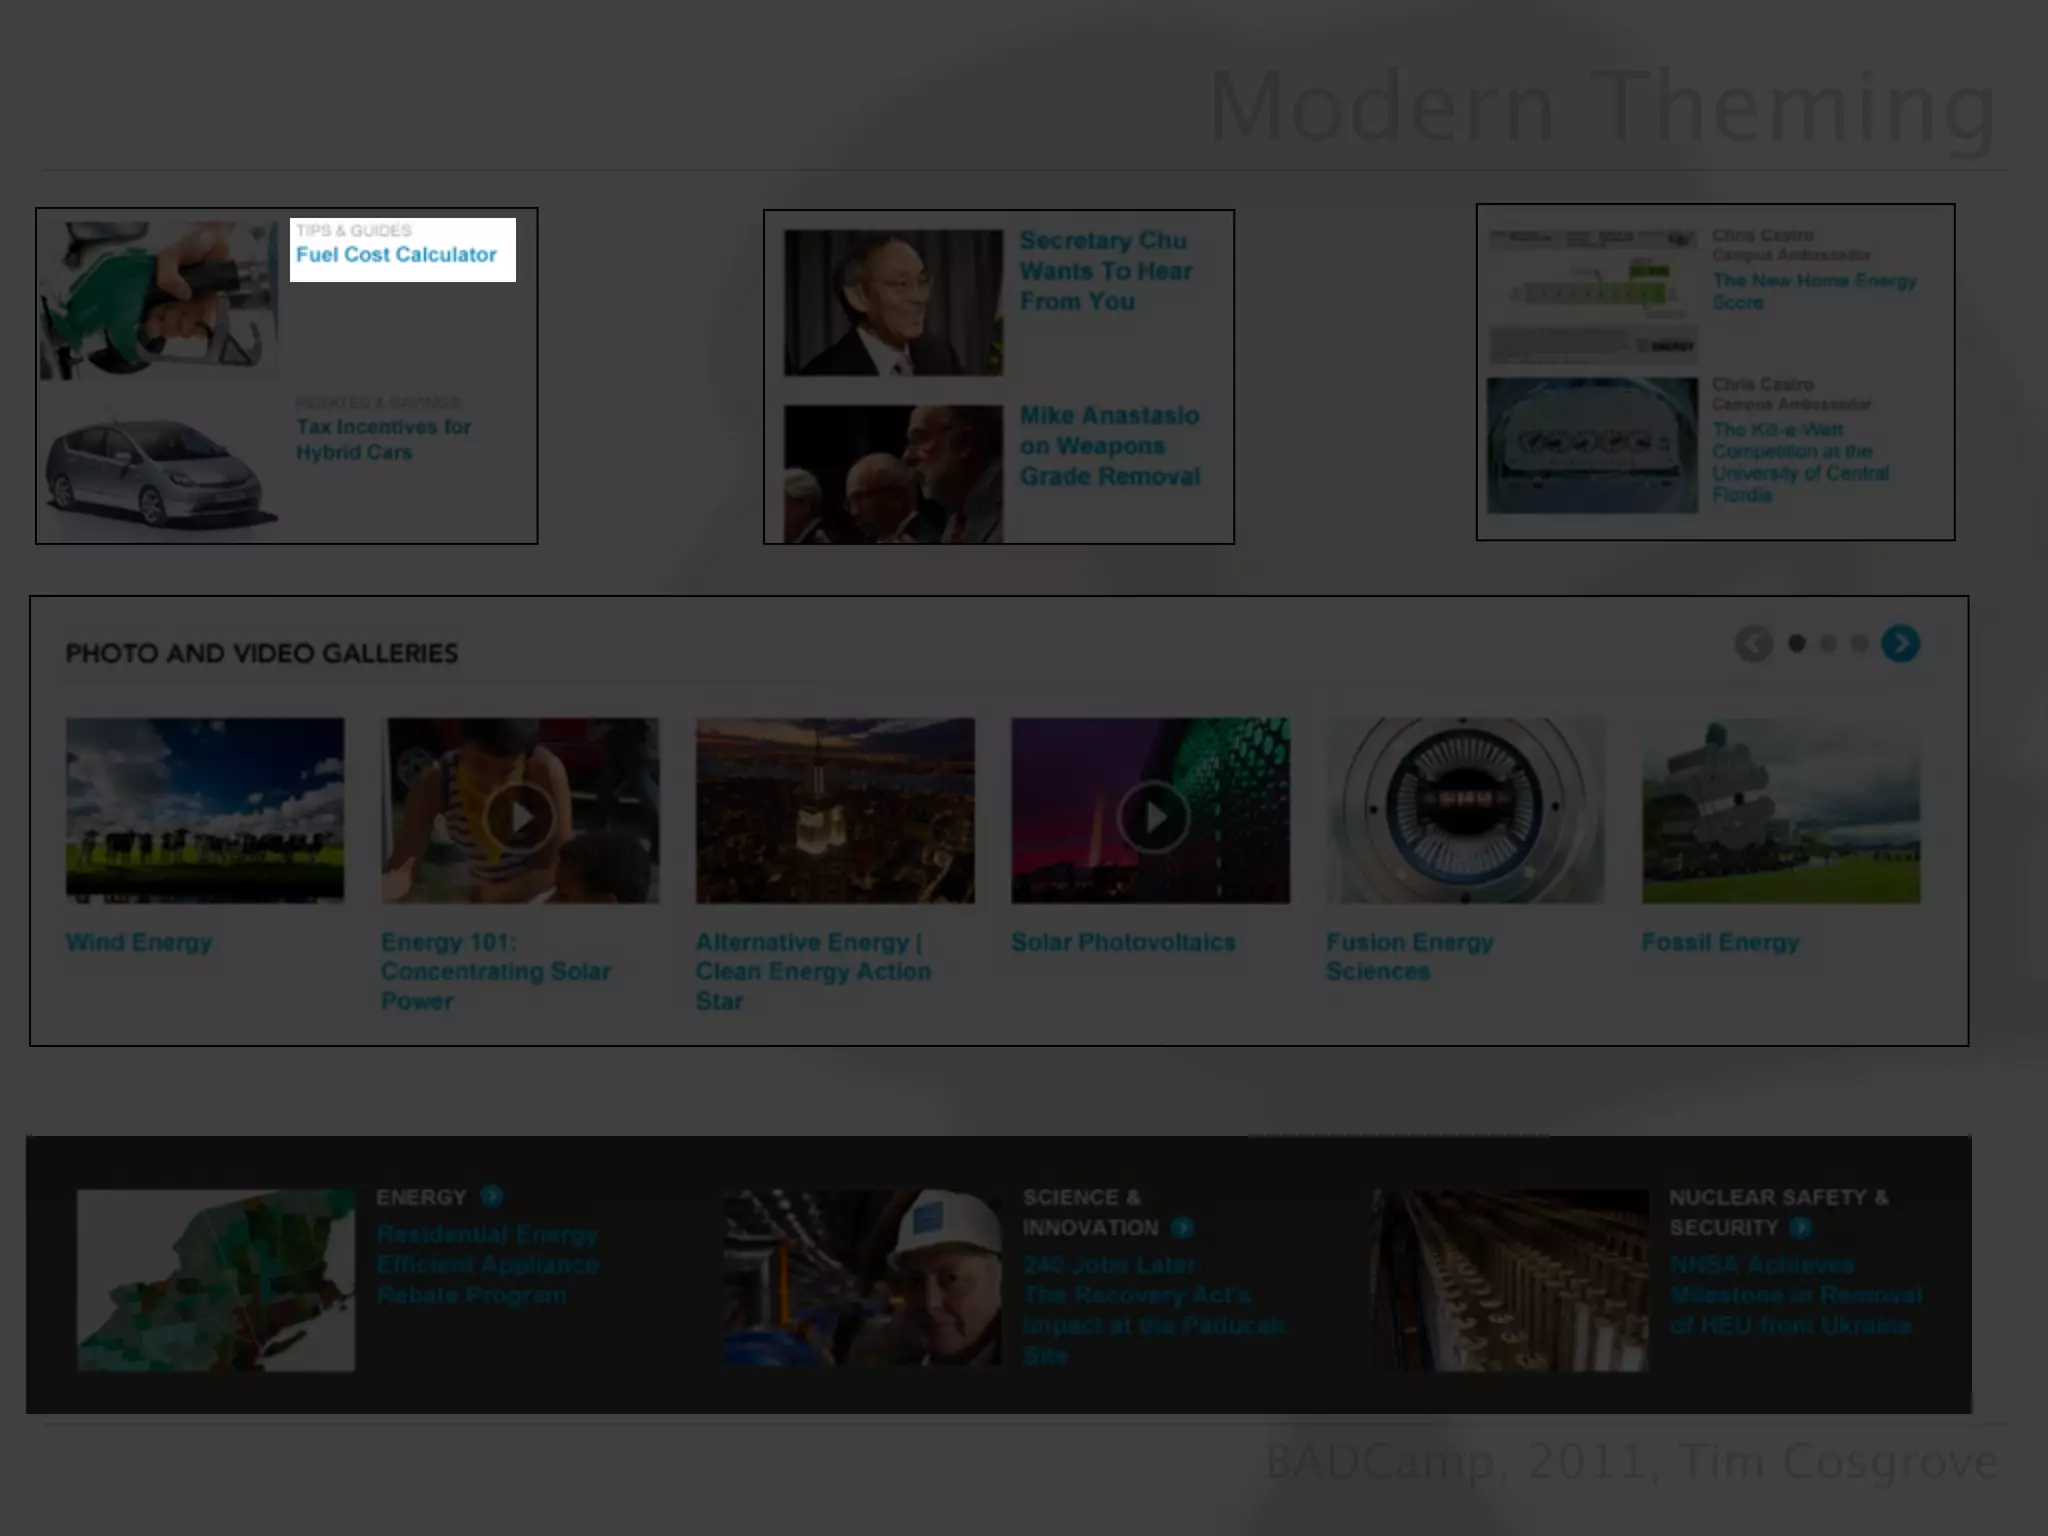Click the arrow icon beside ENERGY heading
Viewport: 2048px width, 1536px height.
(491, 1196)
